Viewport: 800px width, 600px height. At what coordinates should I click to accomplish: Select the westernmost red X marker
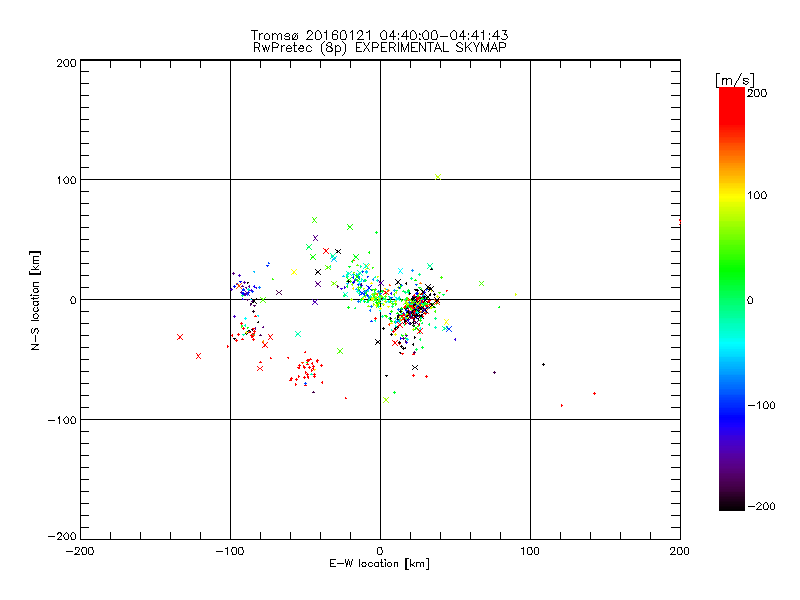tap(180, 337)
